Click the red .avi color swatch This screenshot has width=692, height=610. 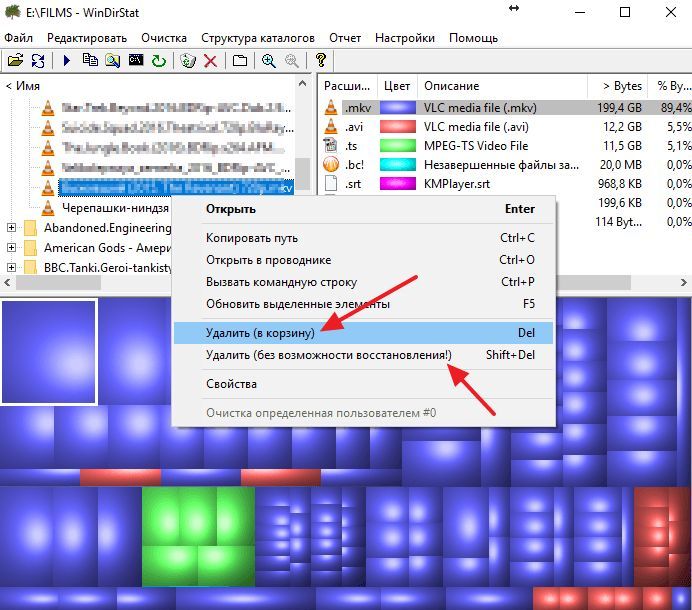(398, 127)
